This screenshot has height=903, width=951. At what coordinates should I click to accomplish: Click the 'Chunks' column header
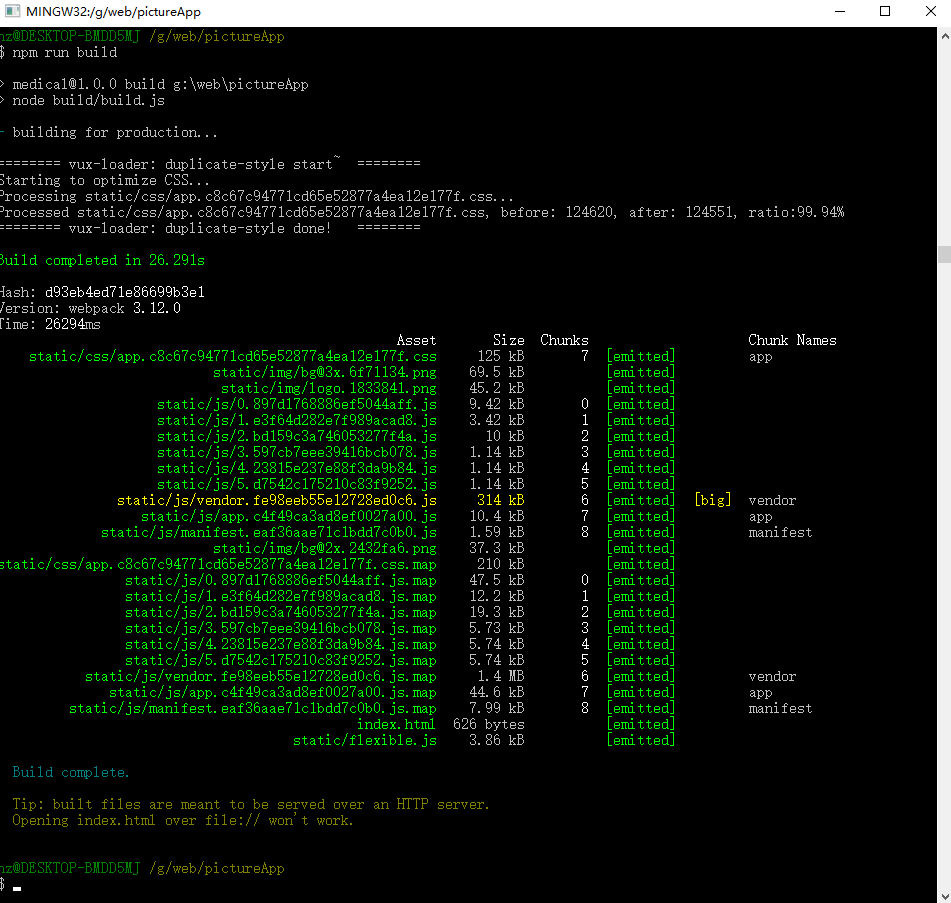pyautogui.click(x=564, y=340)
